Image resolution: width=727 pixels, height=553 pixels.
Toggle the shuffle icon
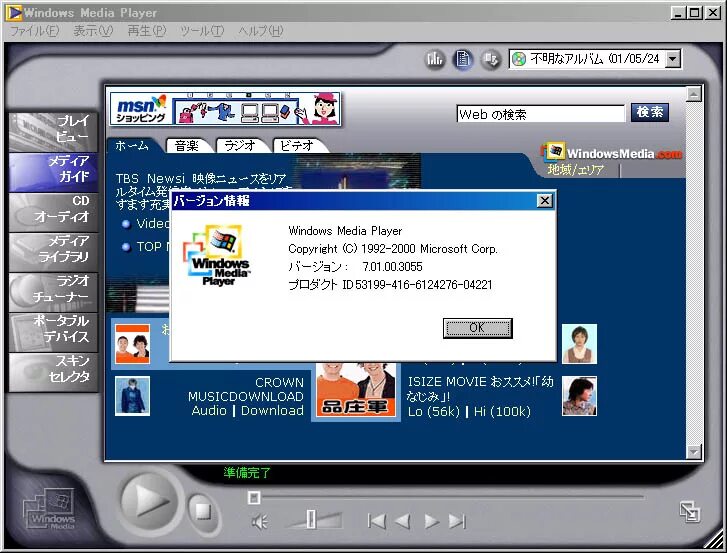pos(490,59)
